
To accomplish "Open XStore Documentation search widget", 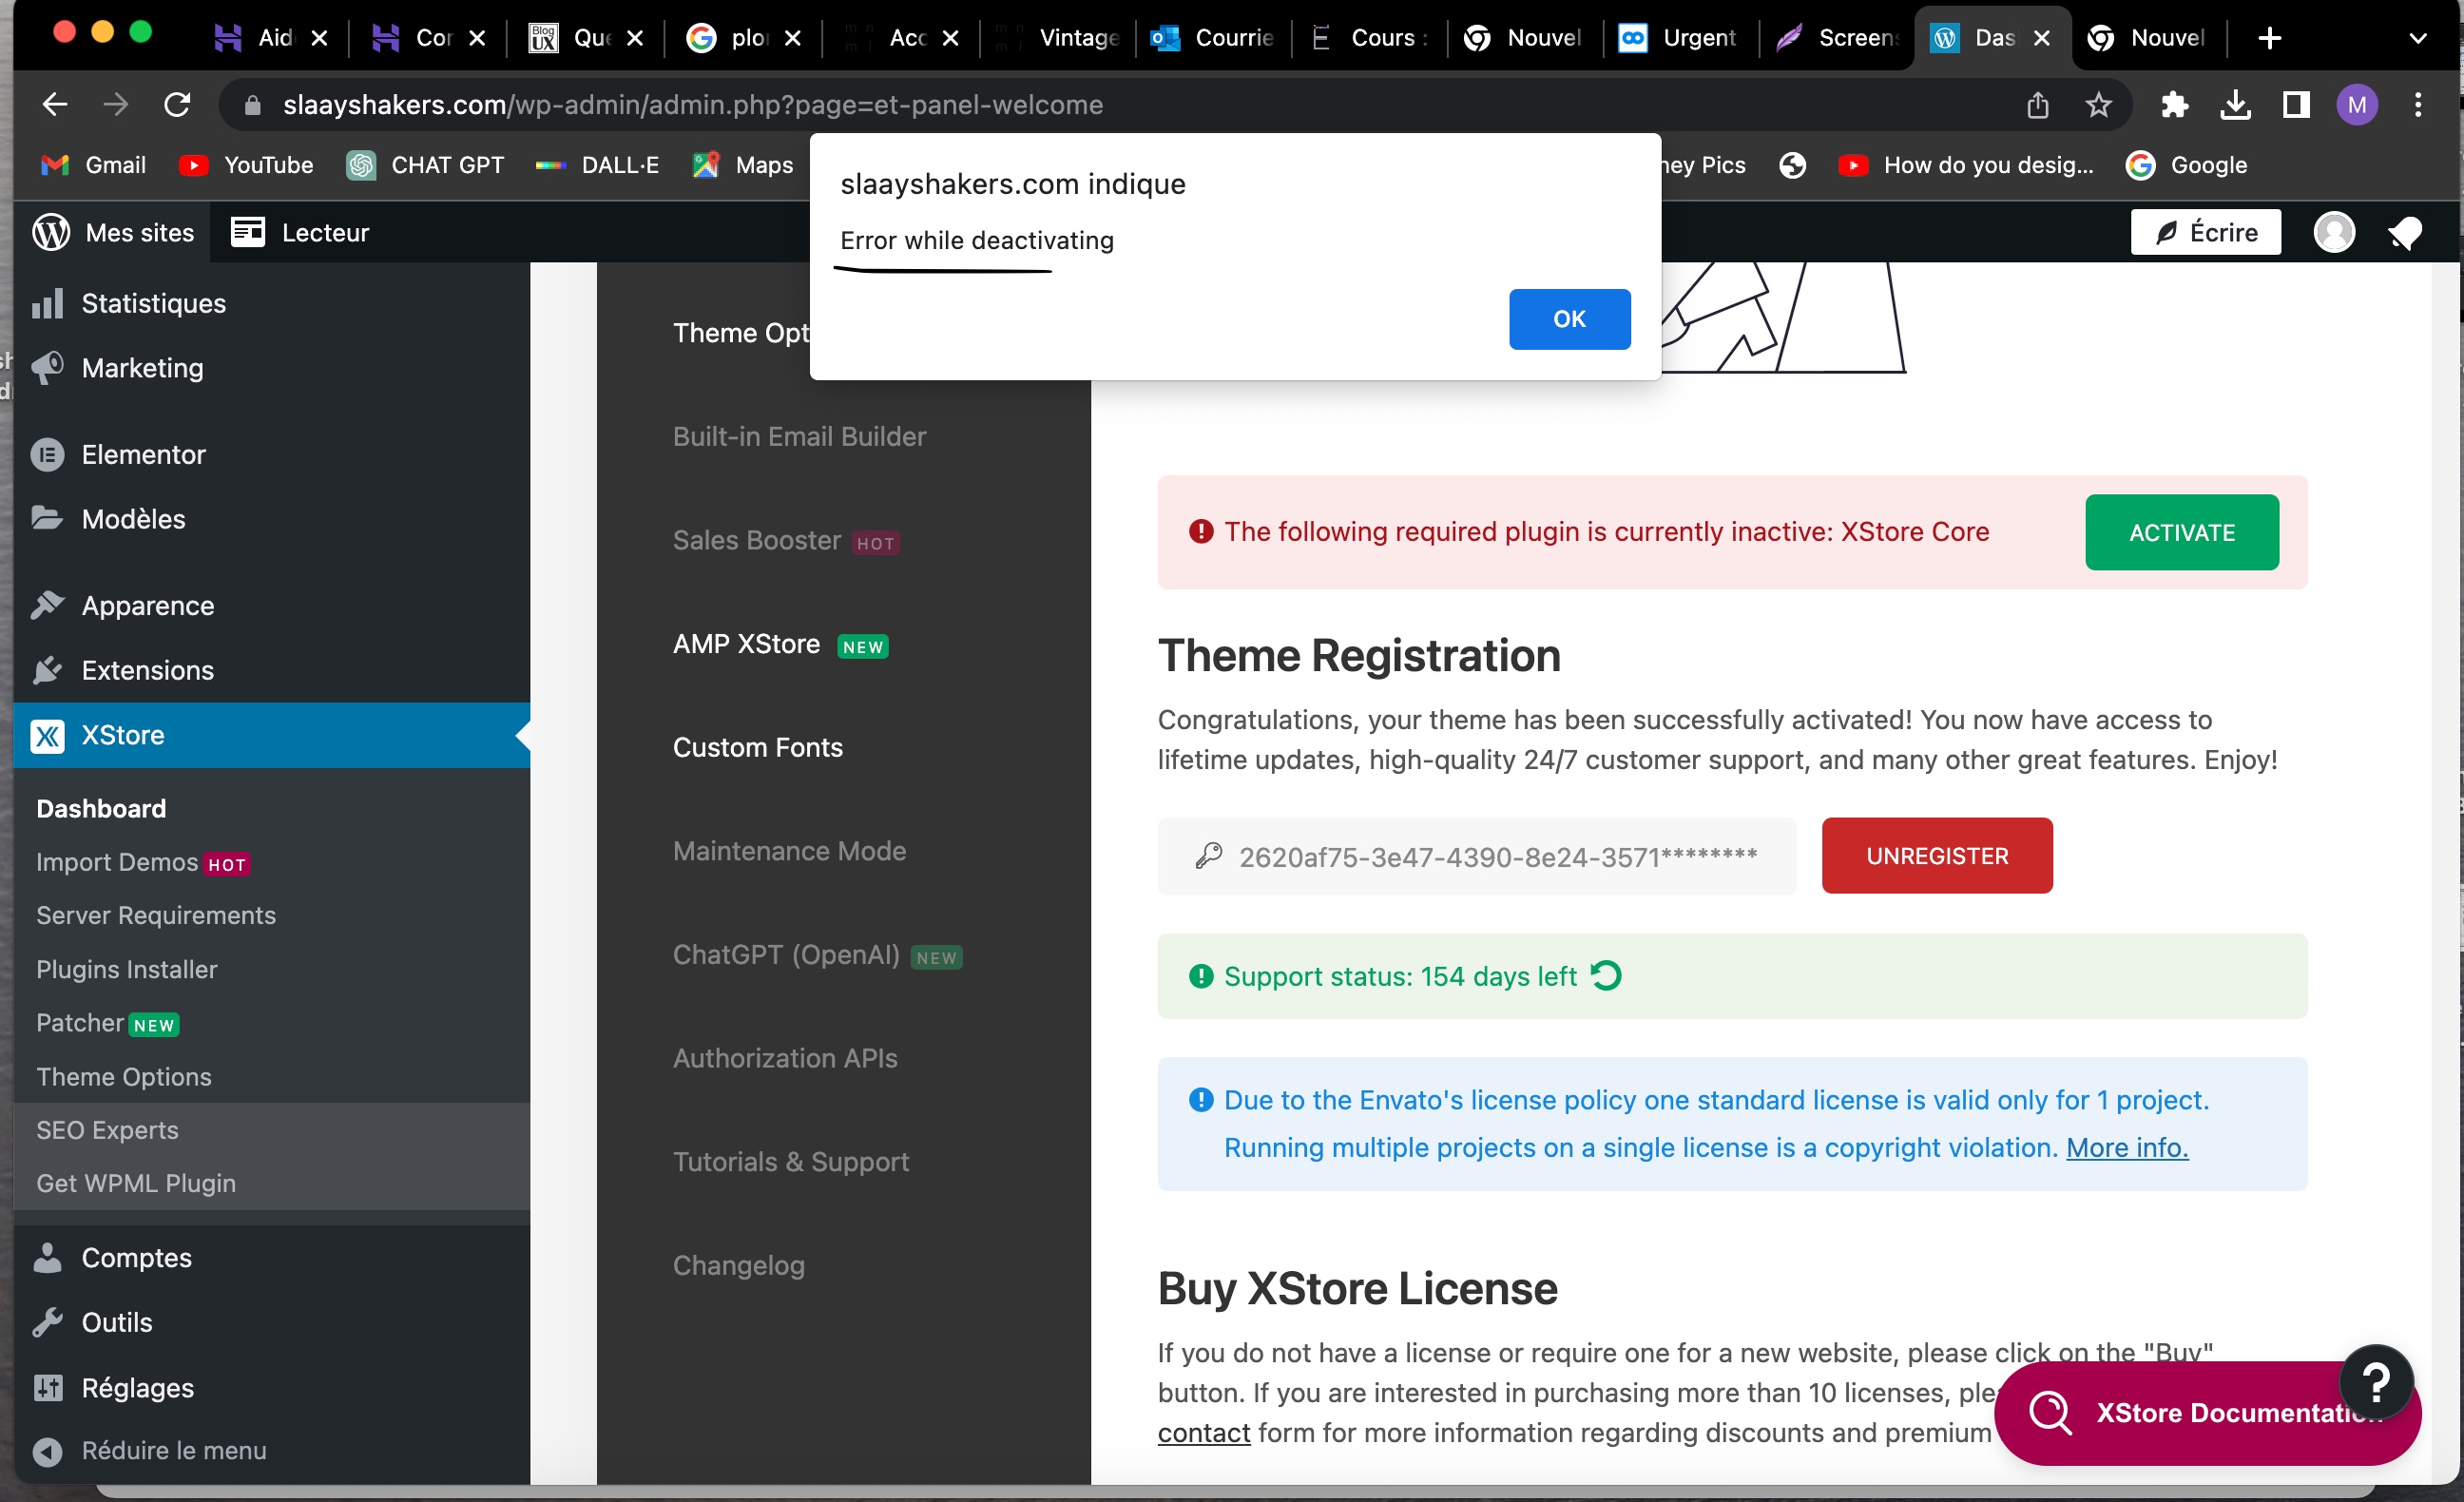I will (2180, 1412).
